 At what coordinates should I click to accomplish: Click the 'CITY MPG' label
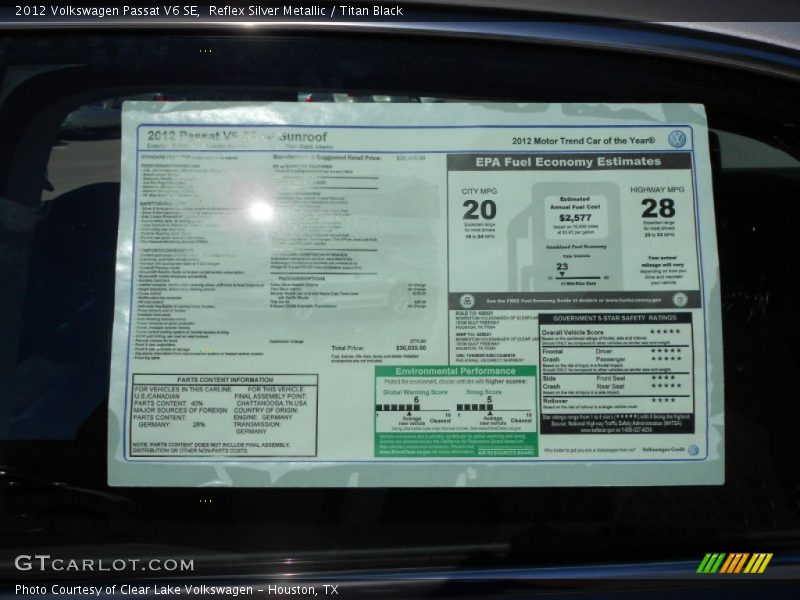[x=479, y=191]
